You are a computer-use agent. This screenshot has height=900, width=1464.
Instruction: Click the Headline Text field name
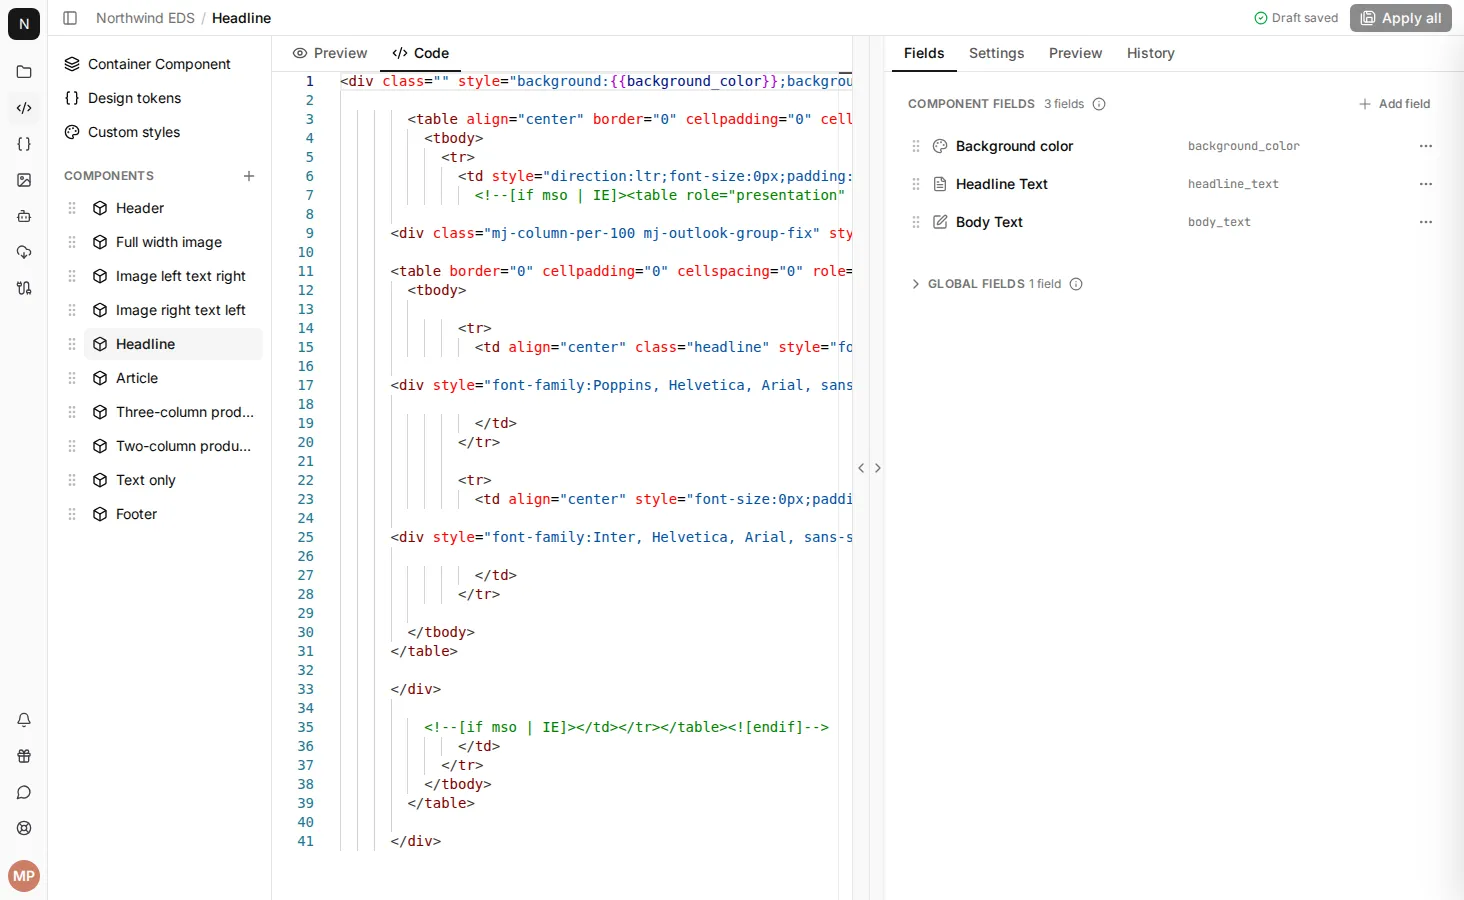(x=1001, y=184)
